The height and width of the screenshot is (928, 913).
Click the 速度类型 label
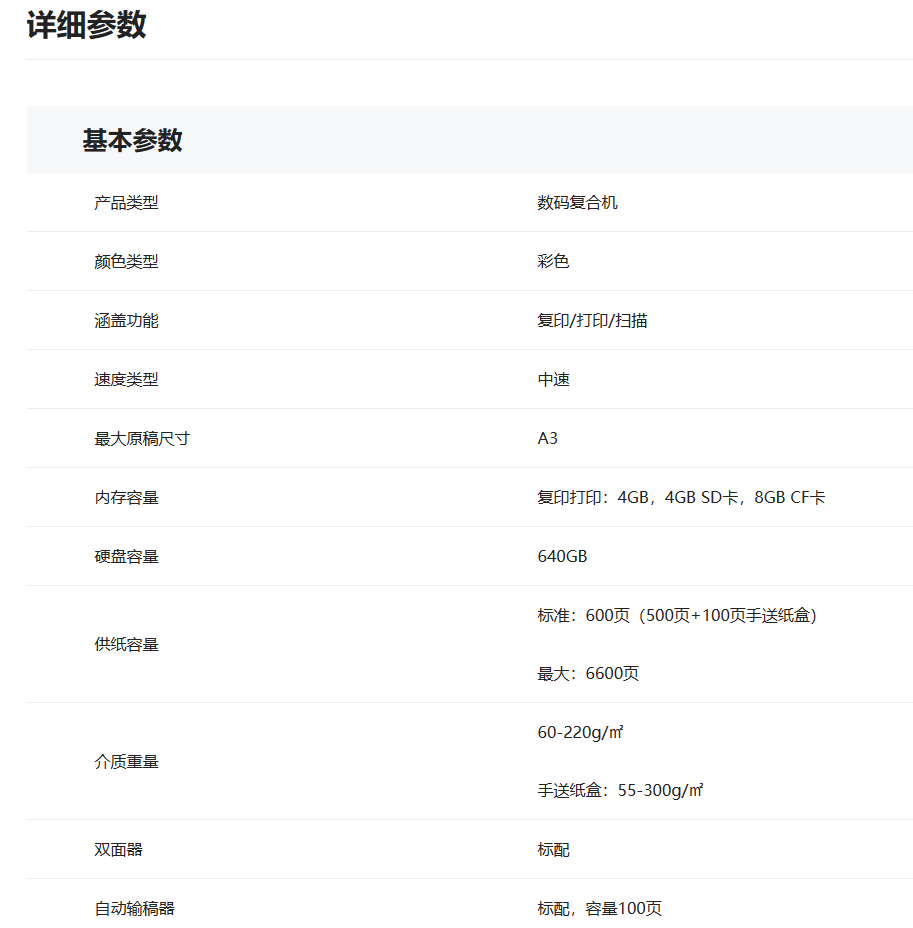tap(126, 380)
